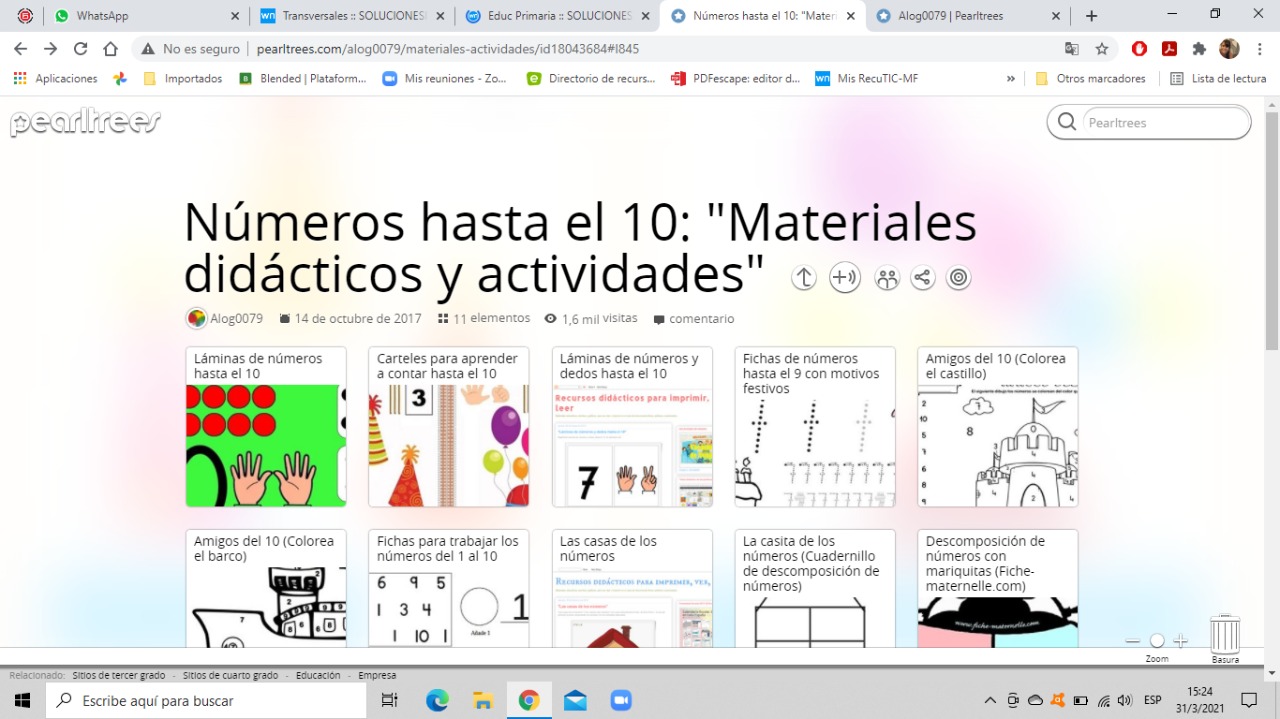Open the Amigos del 10 castillo thumbnail

tap(997, 445)
